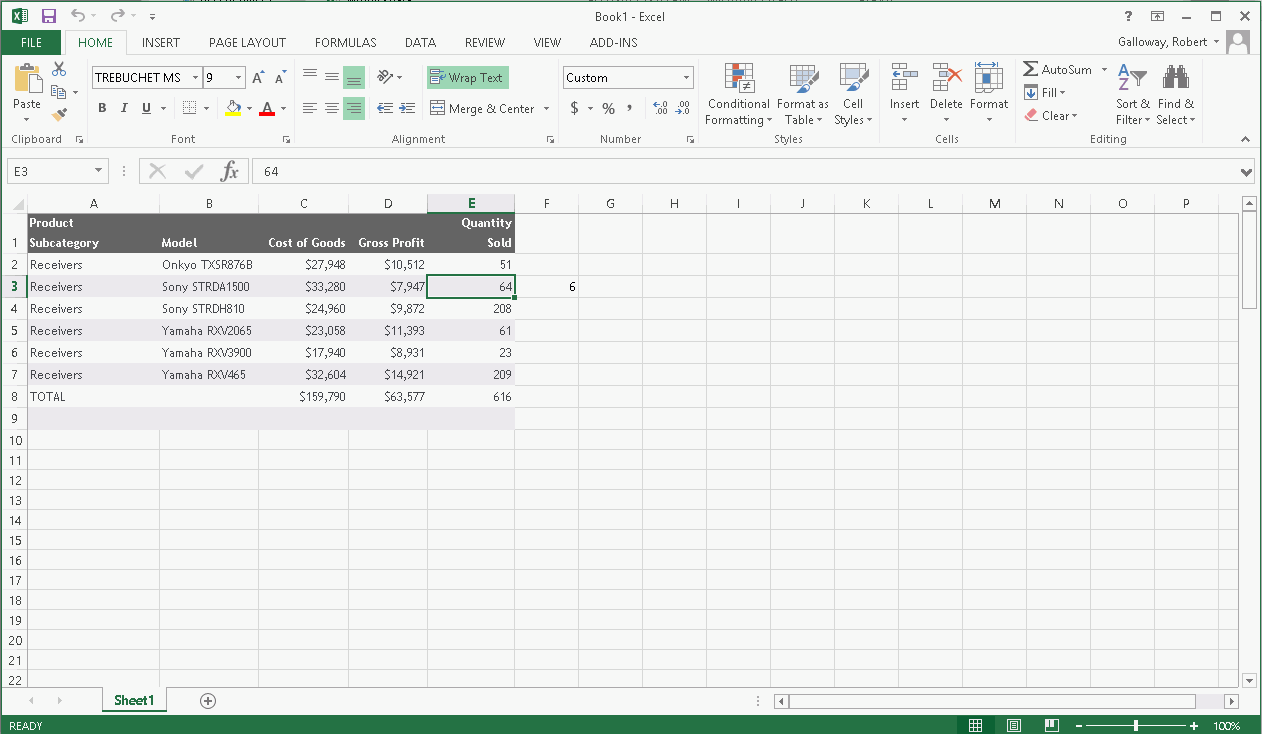Viewport: 1262px width, 734px height.
Task: Switch to the PAGE LAYOUT tab
Action: (247, 42)
